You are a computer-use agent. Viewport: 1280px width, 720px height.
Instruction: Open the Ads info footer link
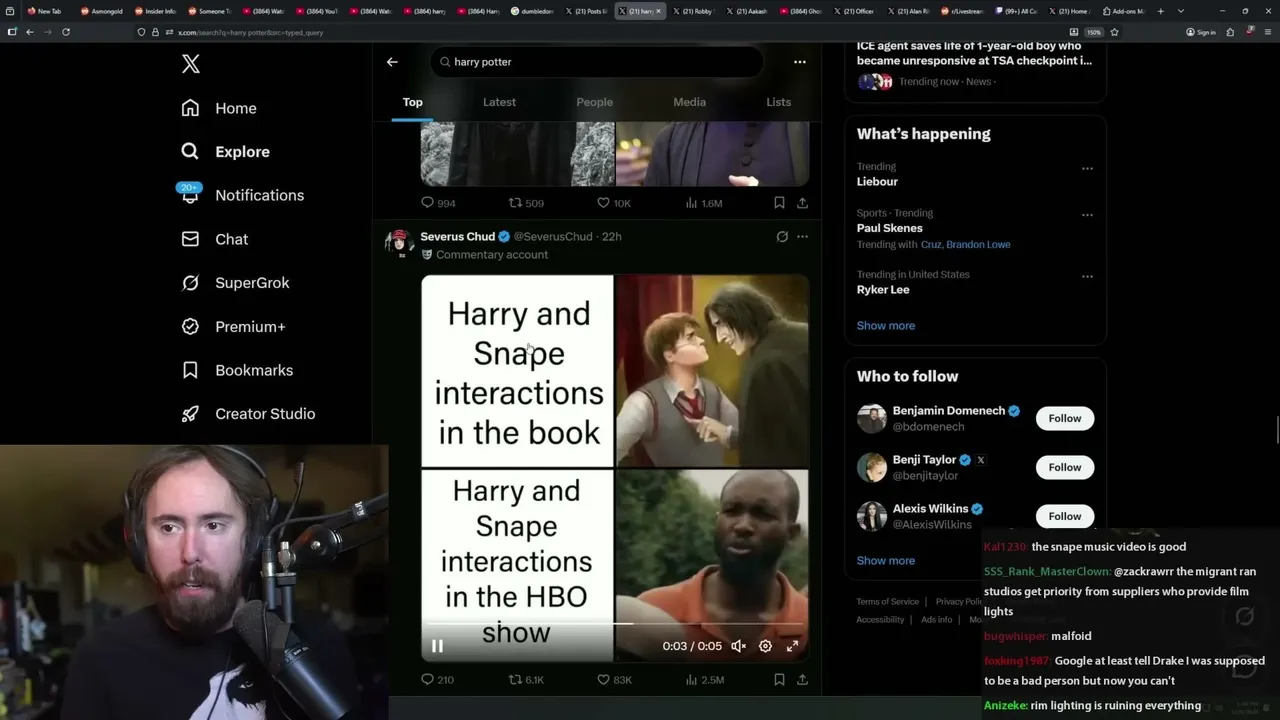pyautogui.click(x=937, y=620)
